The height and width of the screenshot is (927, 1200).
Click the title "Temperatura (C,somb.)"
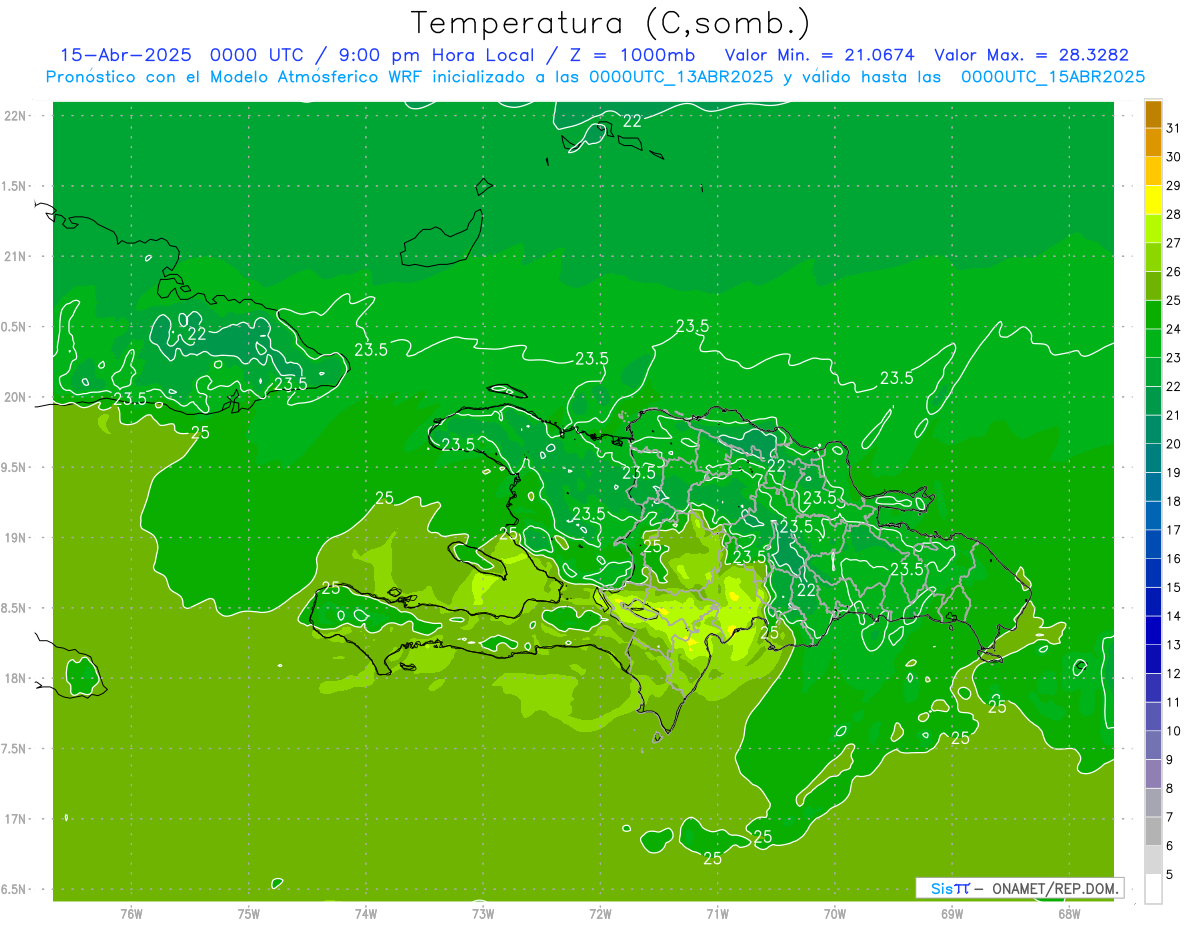tap(611, 23)
